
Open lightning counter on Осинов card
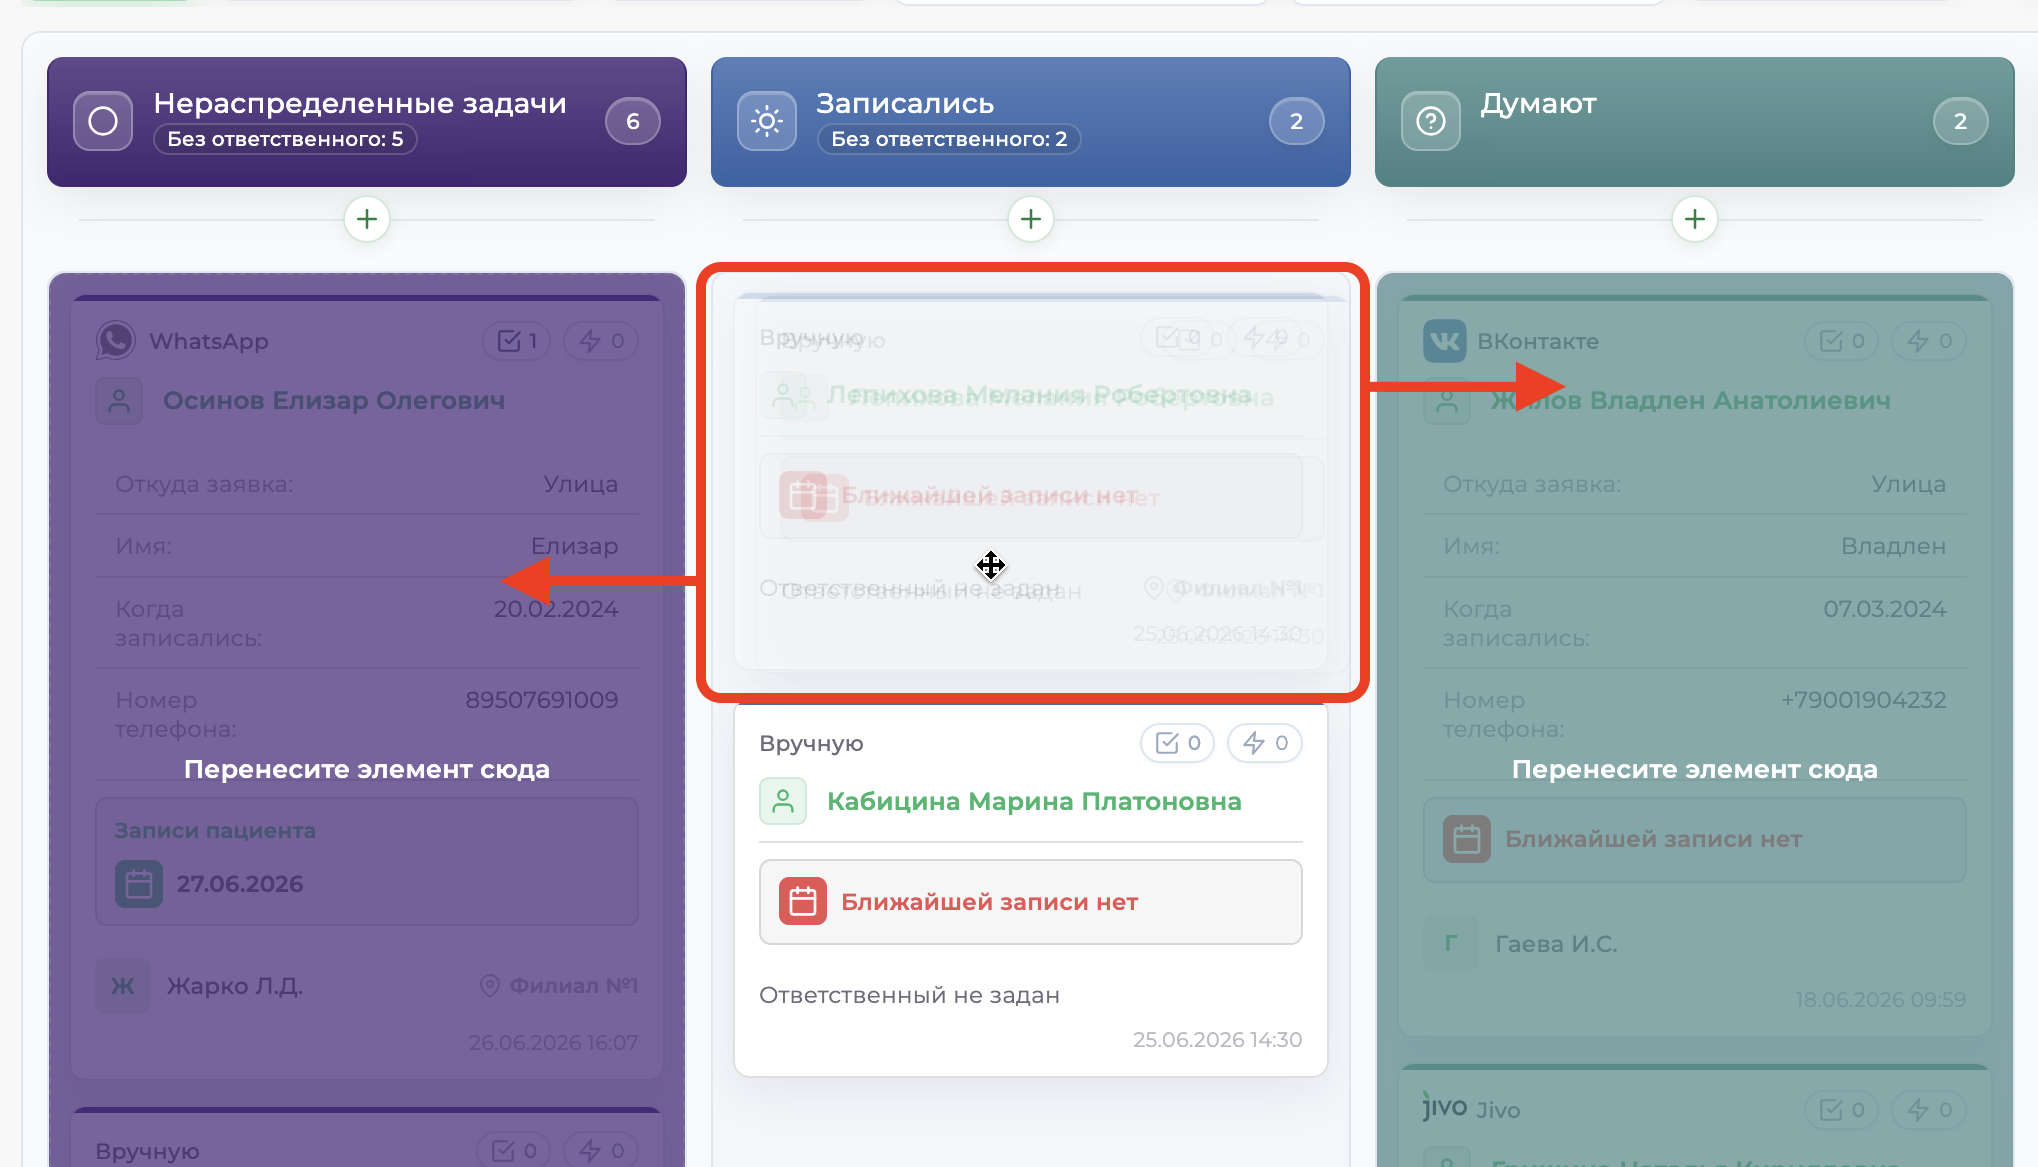pyautogui.click(x=601, y=341)
